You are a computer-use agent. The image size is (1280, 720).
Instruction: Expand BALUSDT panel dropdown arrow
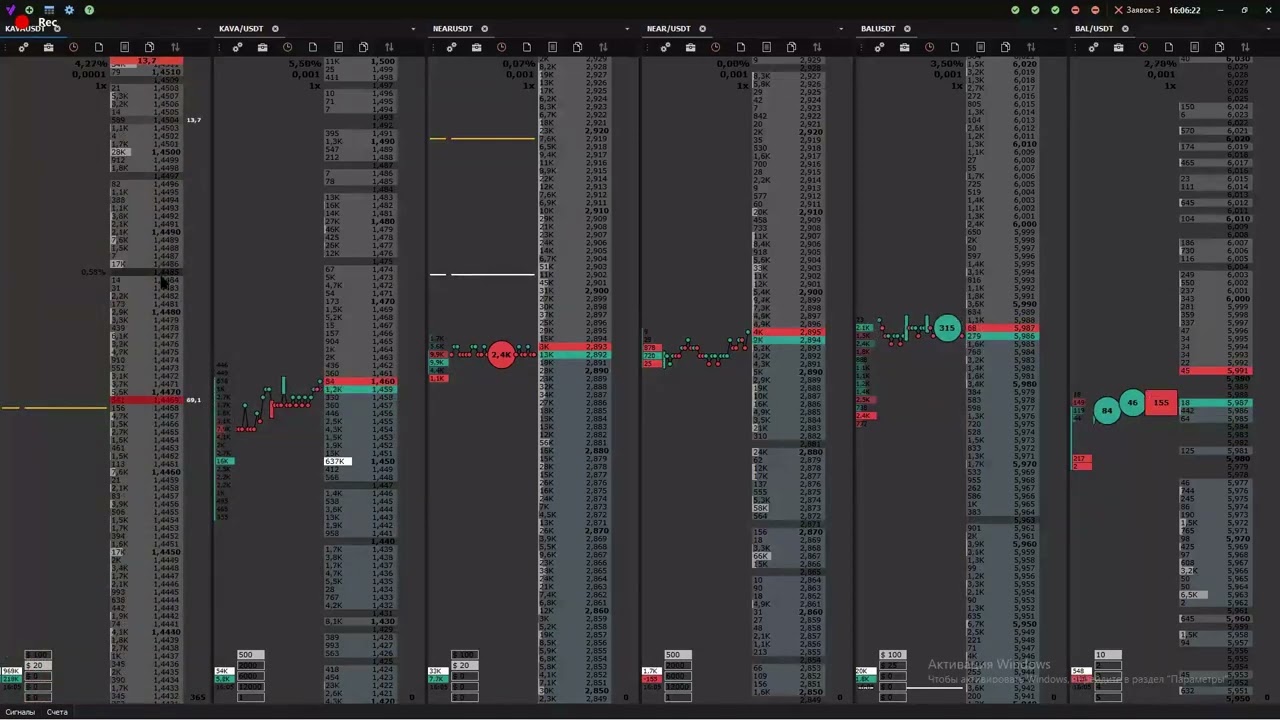pos(1055,29)
